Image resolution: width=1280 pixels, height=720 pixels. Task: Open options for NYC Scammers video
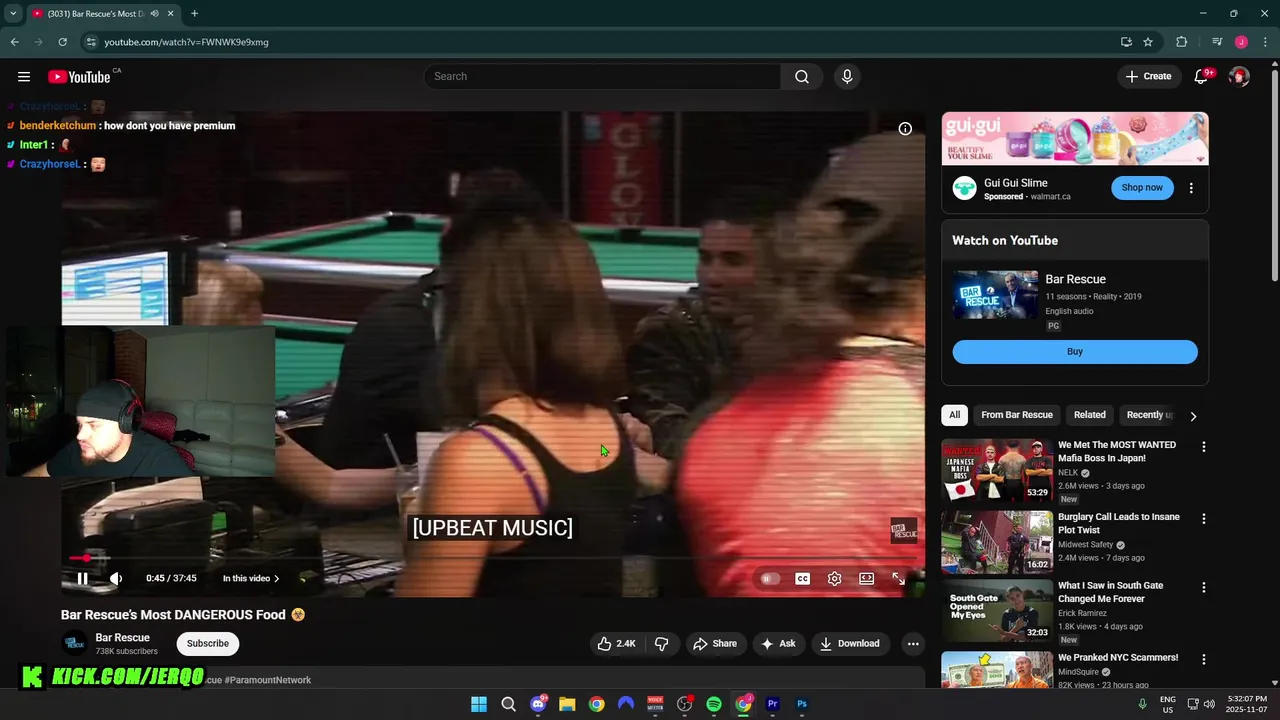(x=1204, y=660)
